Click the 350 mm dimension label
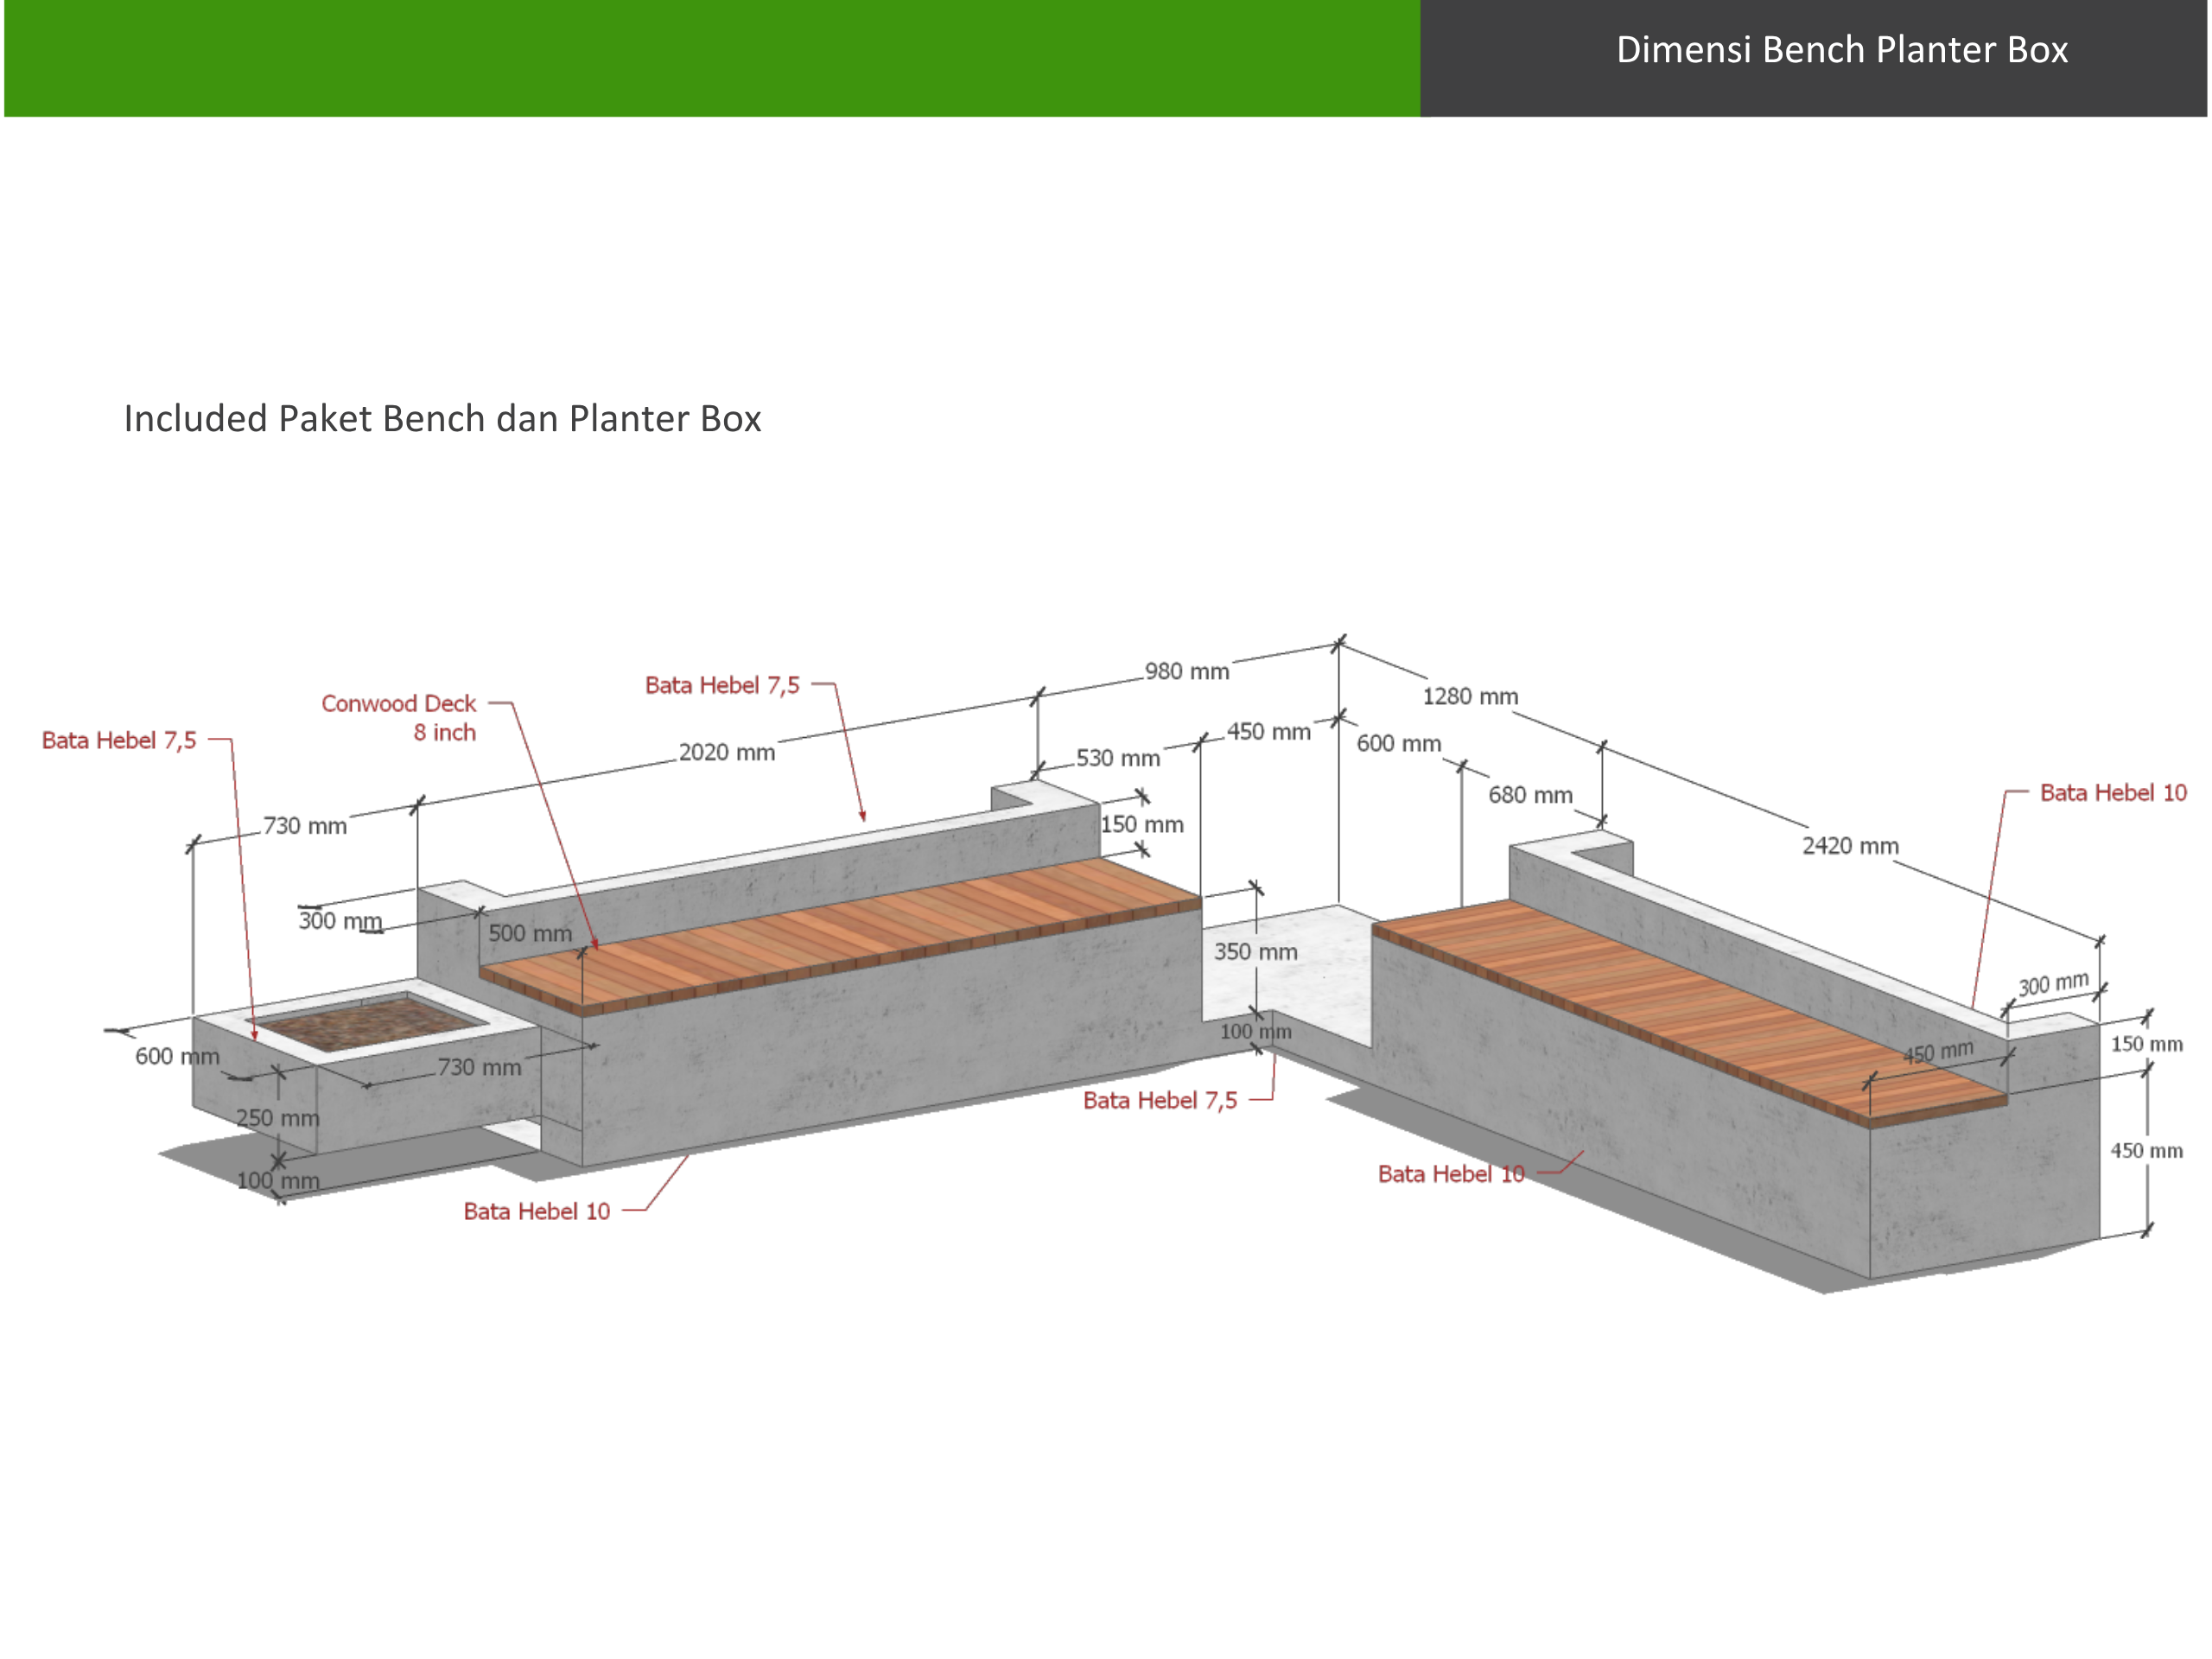Viewport: 2212px width, 1659px height. pos(1256,951)
